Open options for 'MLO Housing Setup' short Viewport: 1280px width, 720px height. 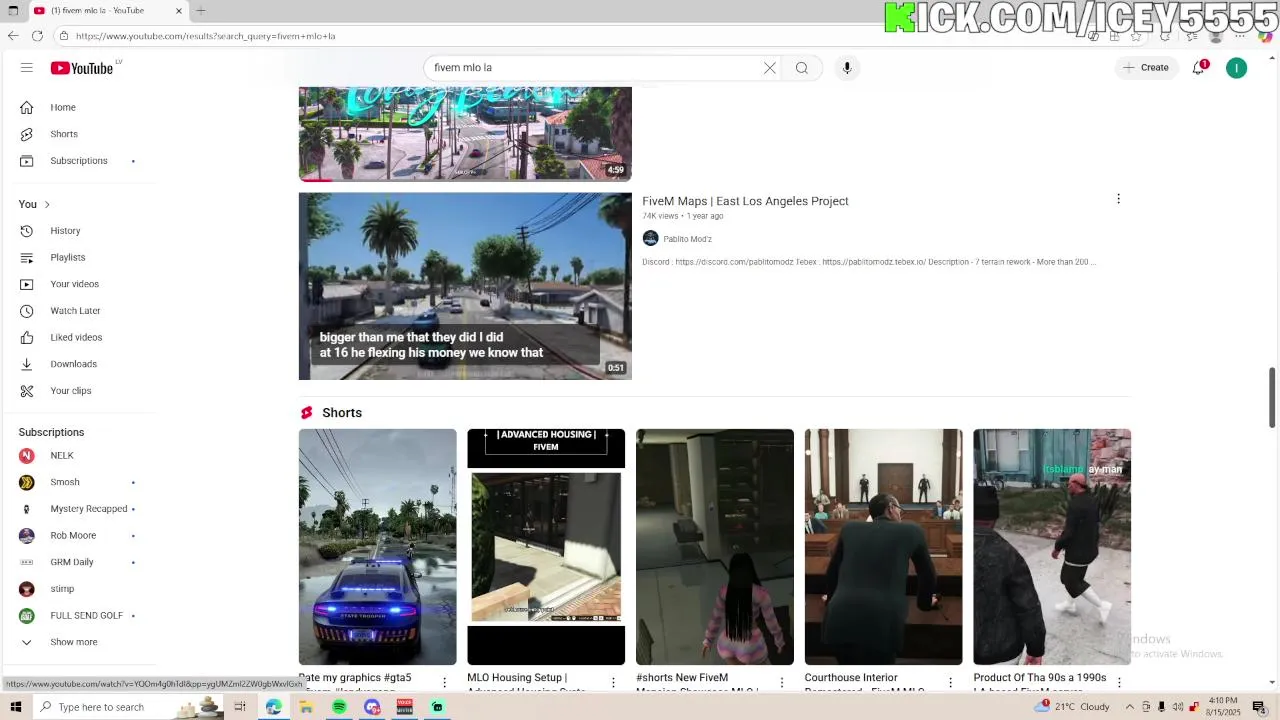tap(613, 682)
